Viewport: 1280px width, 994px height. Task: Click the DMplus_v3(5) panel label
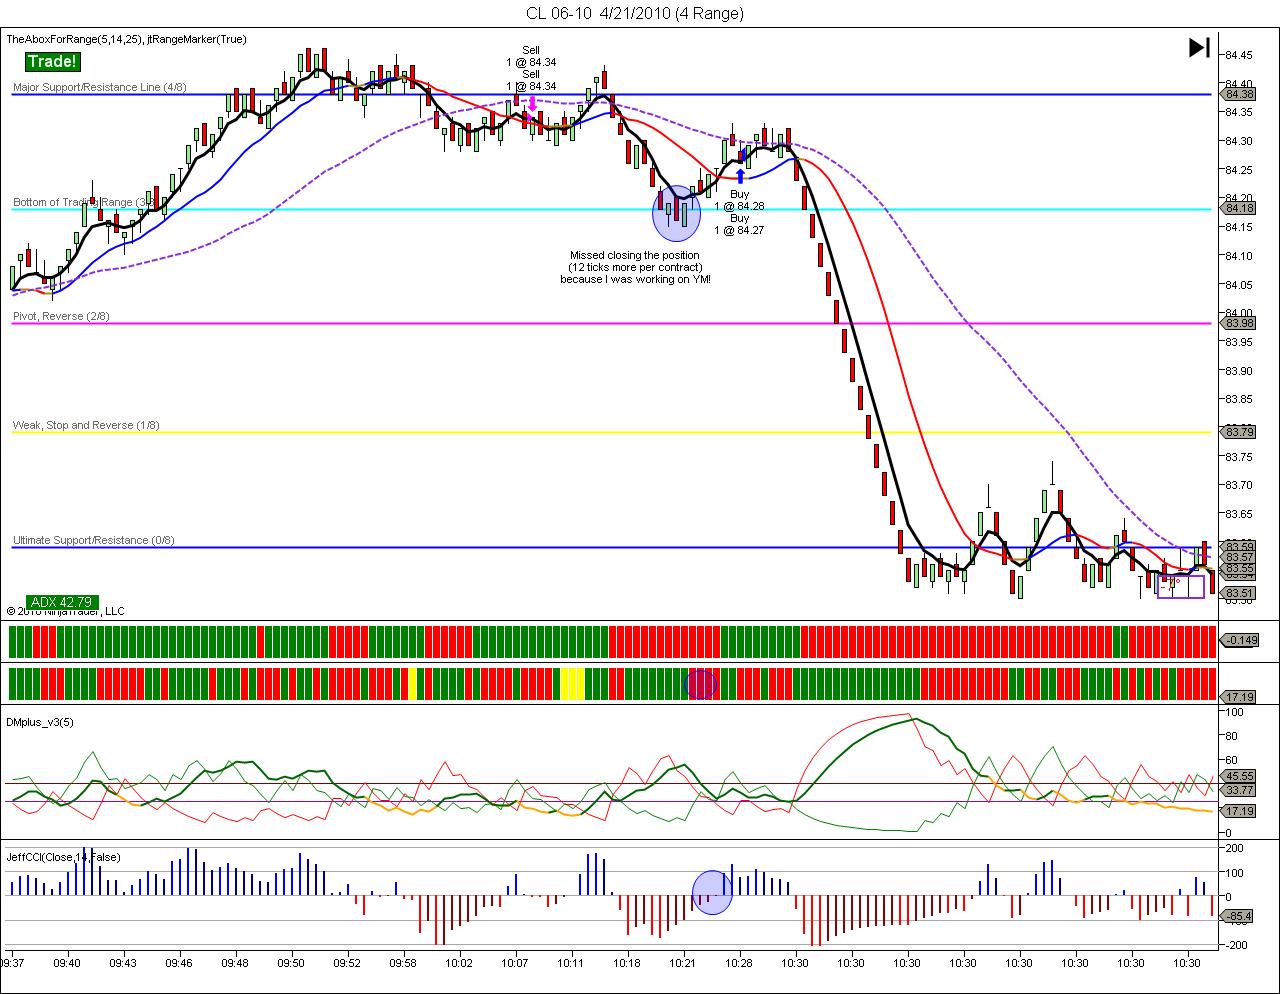pos(38,721)
